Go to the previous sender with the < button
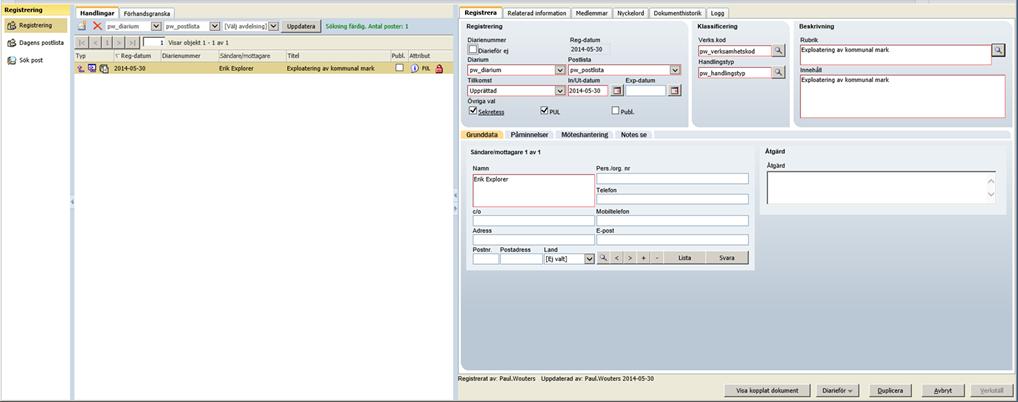The height and width of the screenshot is (402, 1018). (x=617, y=258)
